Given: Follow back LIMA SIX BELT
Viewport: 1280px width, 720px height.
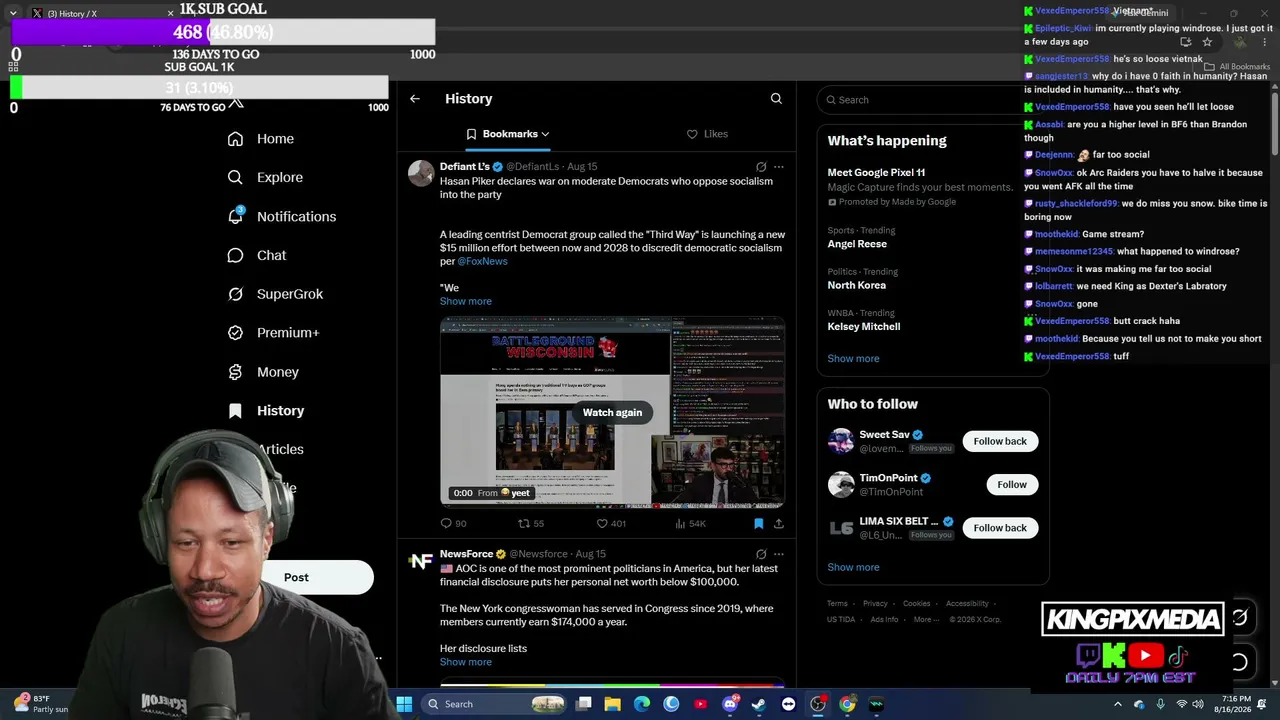Looking at the screenshot, I should click(x=1000, y=528).
